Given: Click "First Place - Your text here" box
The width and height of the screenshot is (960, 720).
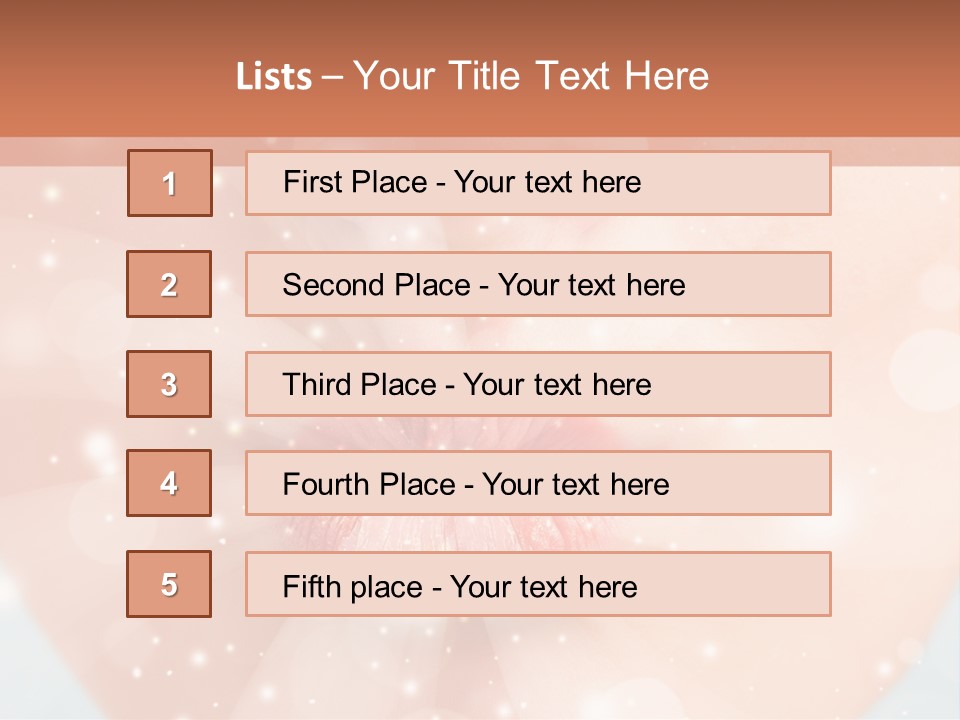Looking at the screenshot, I should click(538, 183).
